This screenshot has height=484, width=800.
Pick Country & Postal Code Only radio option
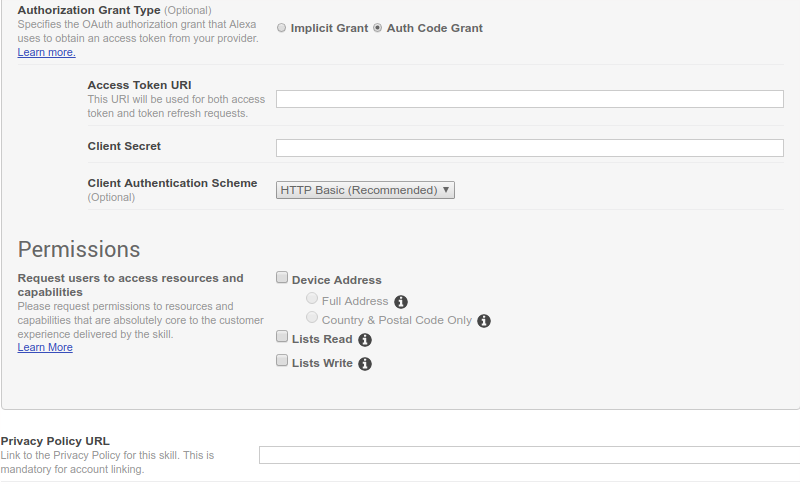(312, 318)
